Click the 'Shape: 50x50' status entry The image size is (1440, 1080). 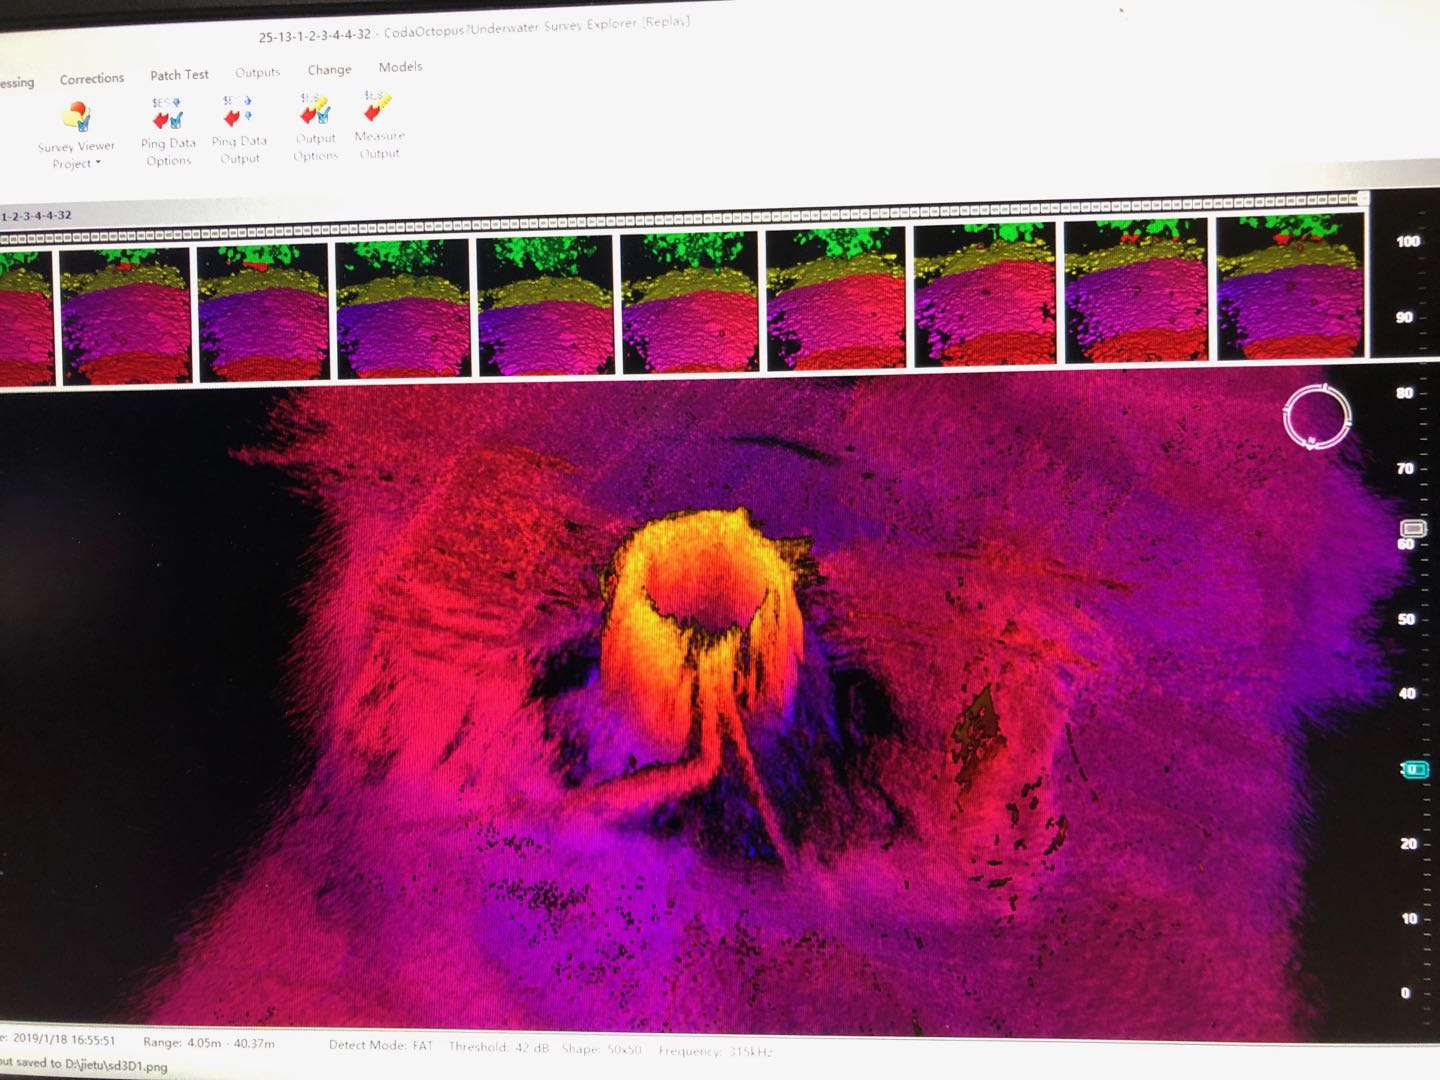(601, 1049)
